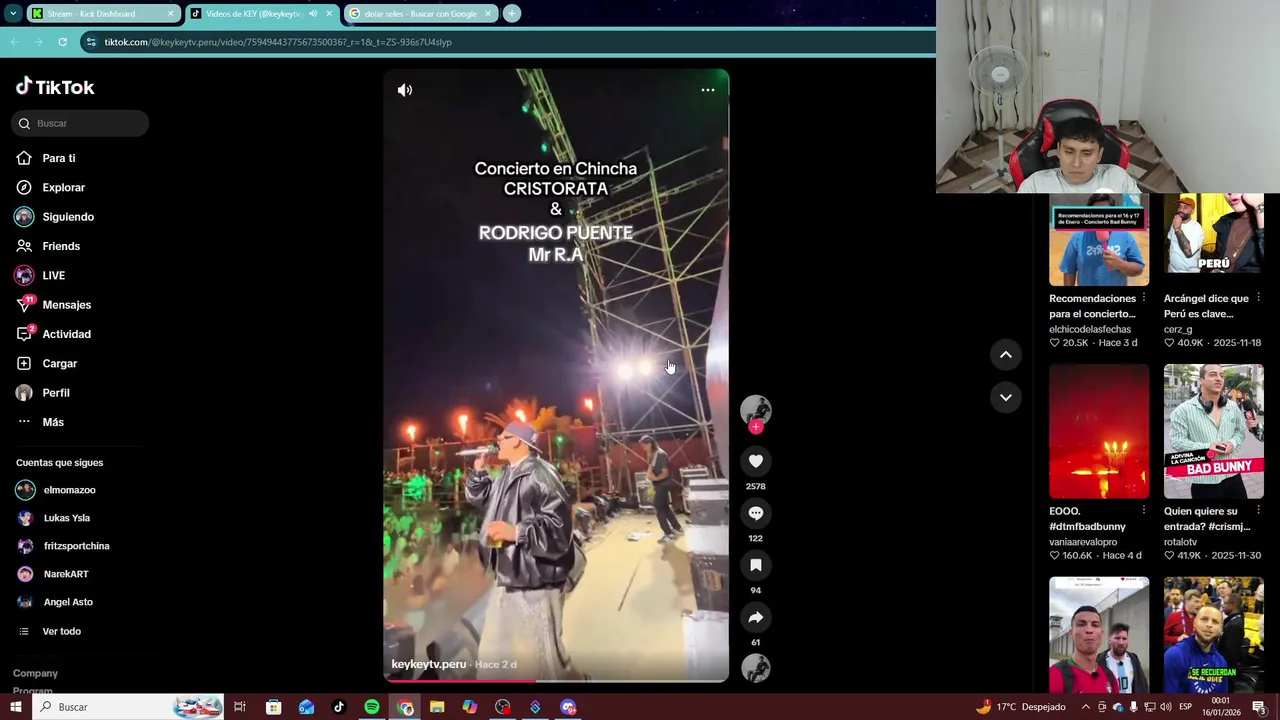Mute the TikTok tab via its speaker icon
This screenshot has height=720, width=1280.
coord(313,14)
